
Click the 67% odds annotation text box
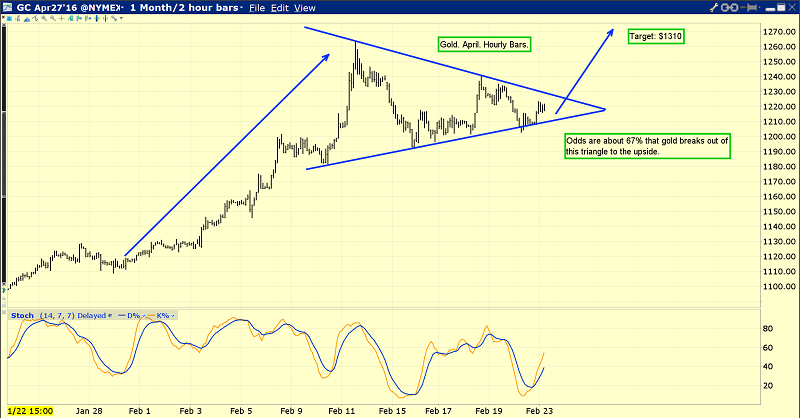point(646,146)
